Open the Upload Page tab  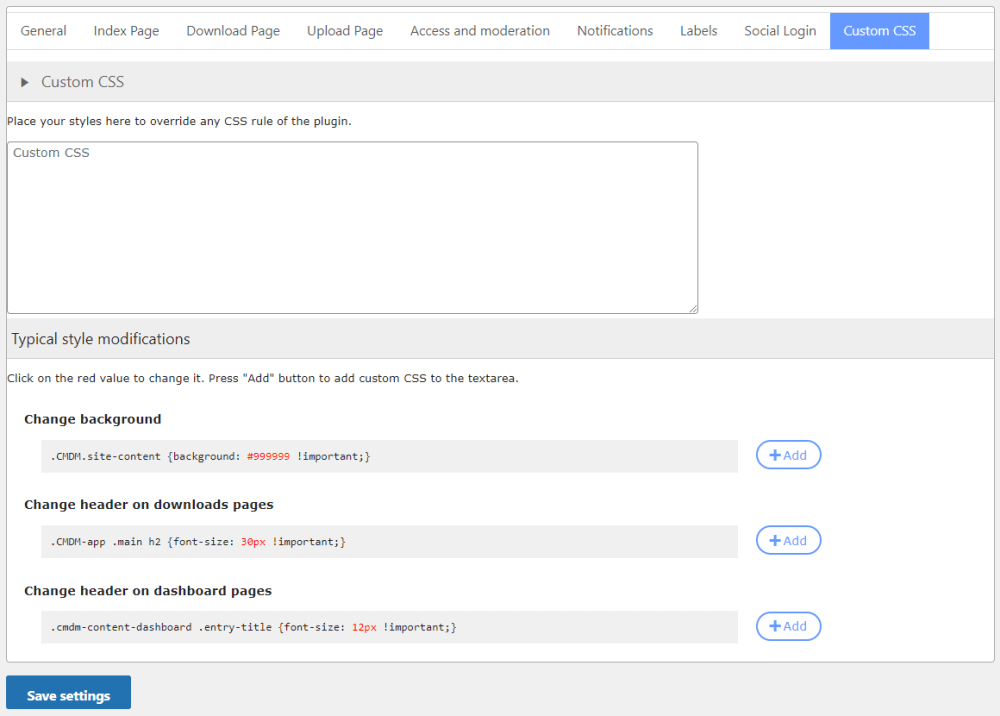click(345, 31)
